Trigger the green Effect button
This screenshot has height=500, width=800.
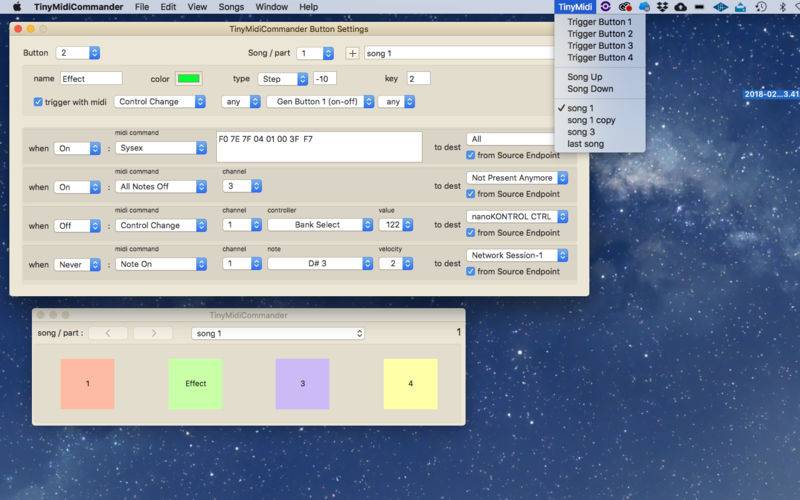point(195,384)
